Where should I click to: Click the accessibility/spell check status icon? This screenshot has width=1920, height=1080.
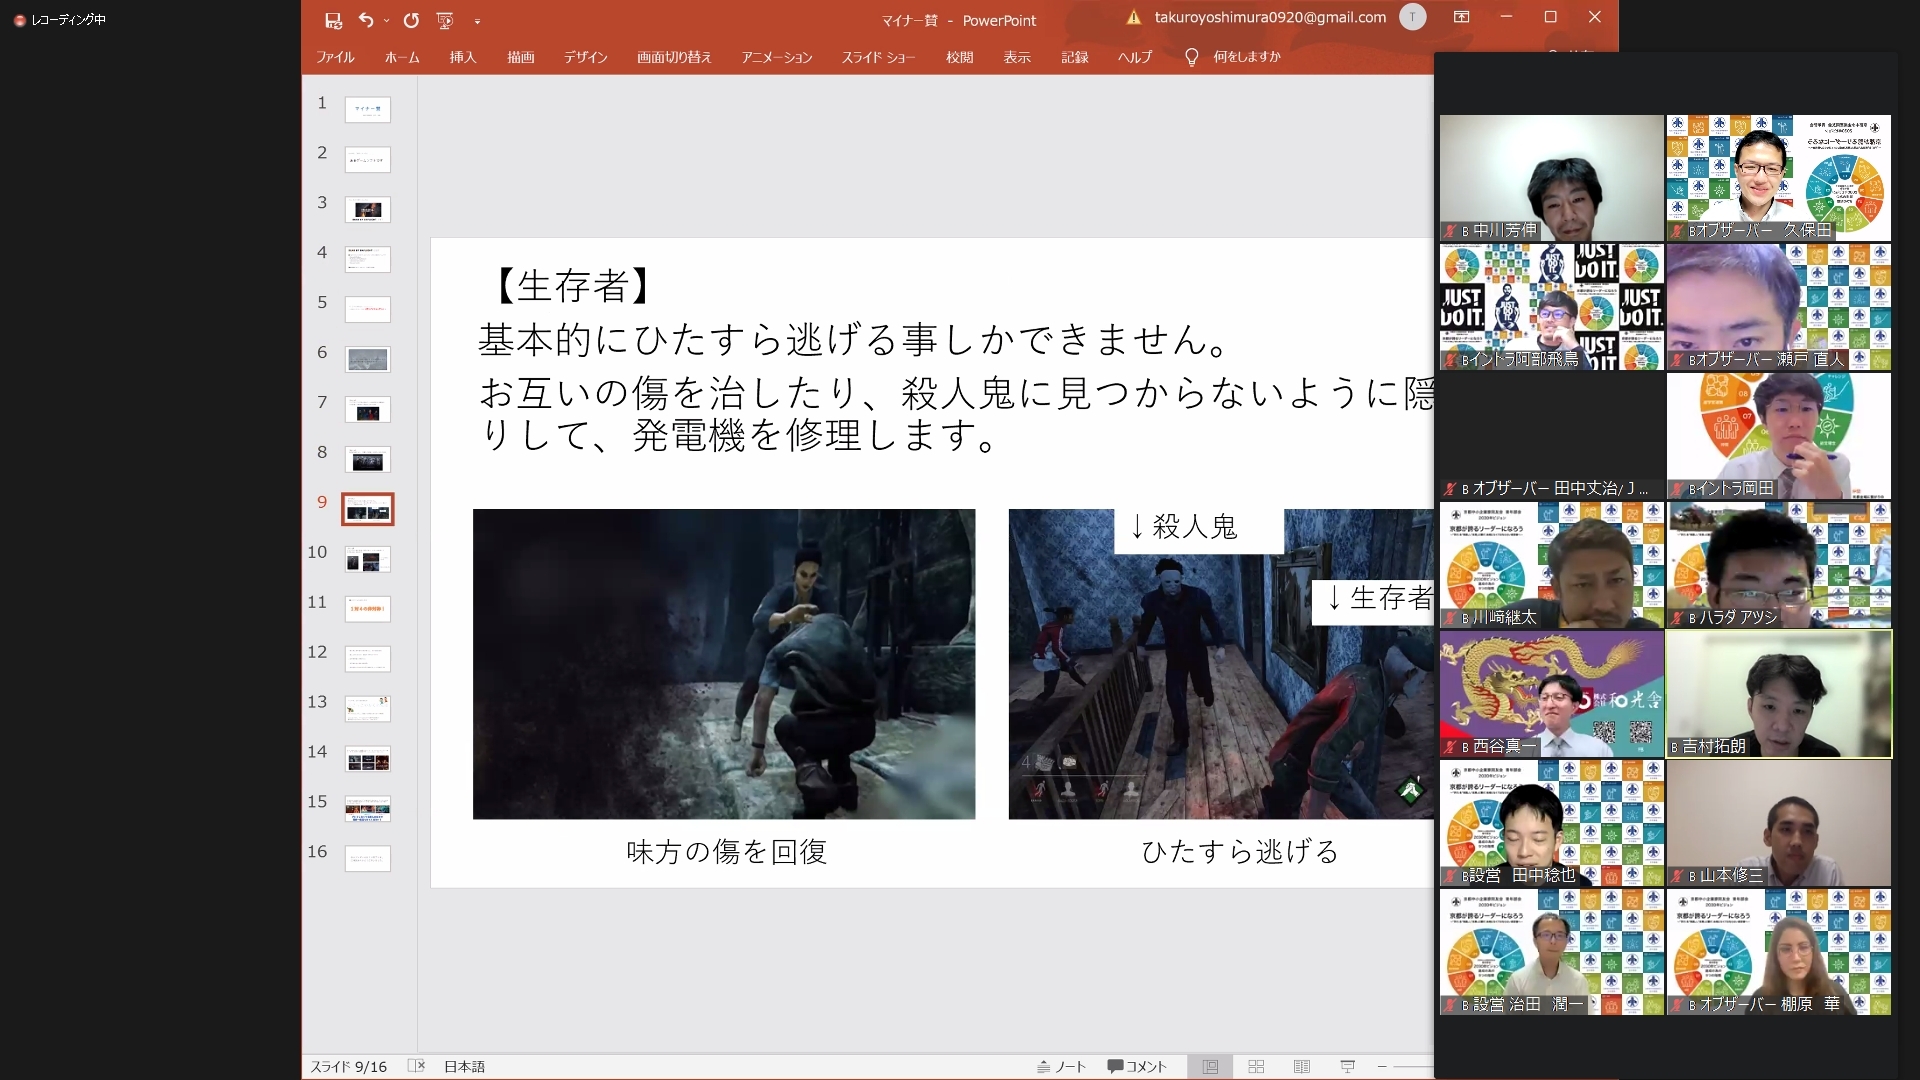[417, 1066]
